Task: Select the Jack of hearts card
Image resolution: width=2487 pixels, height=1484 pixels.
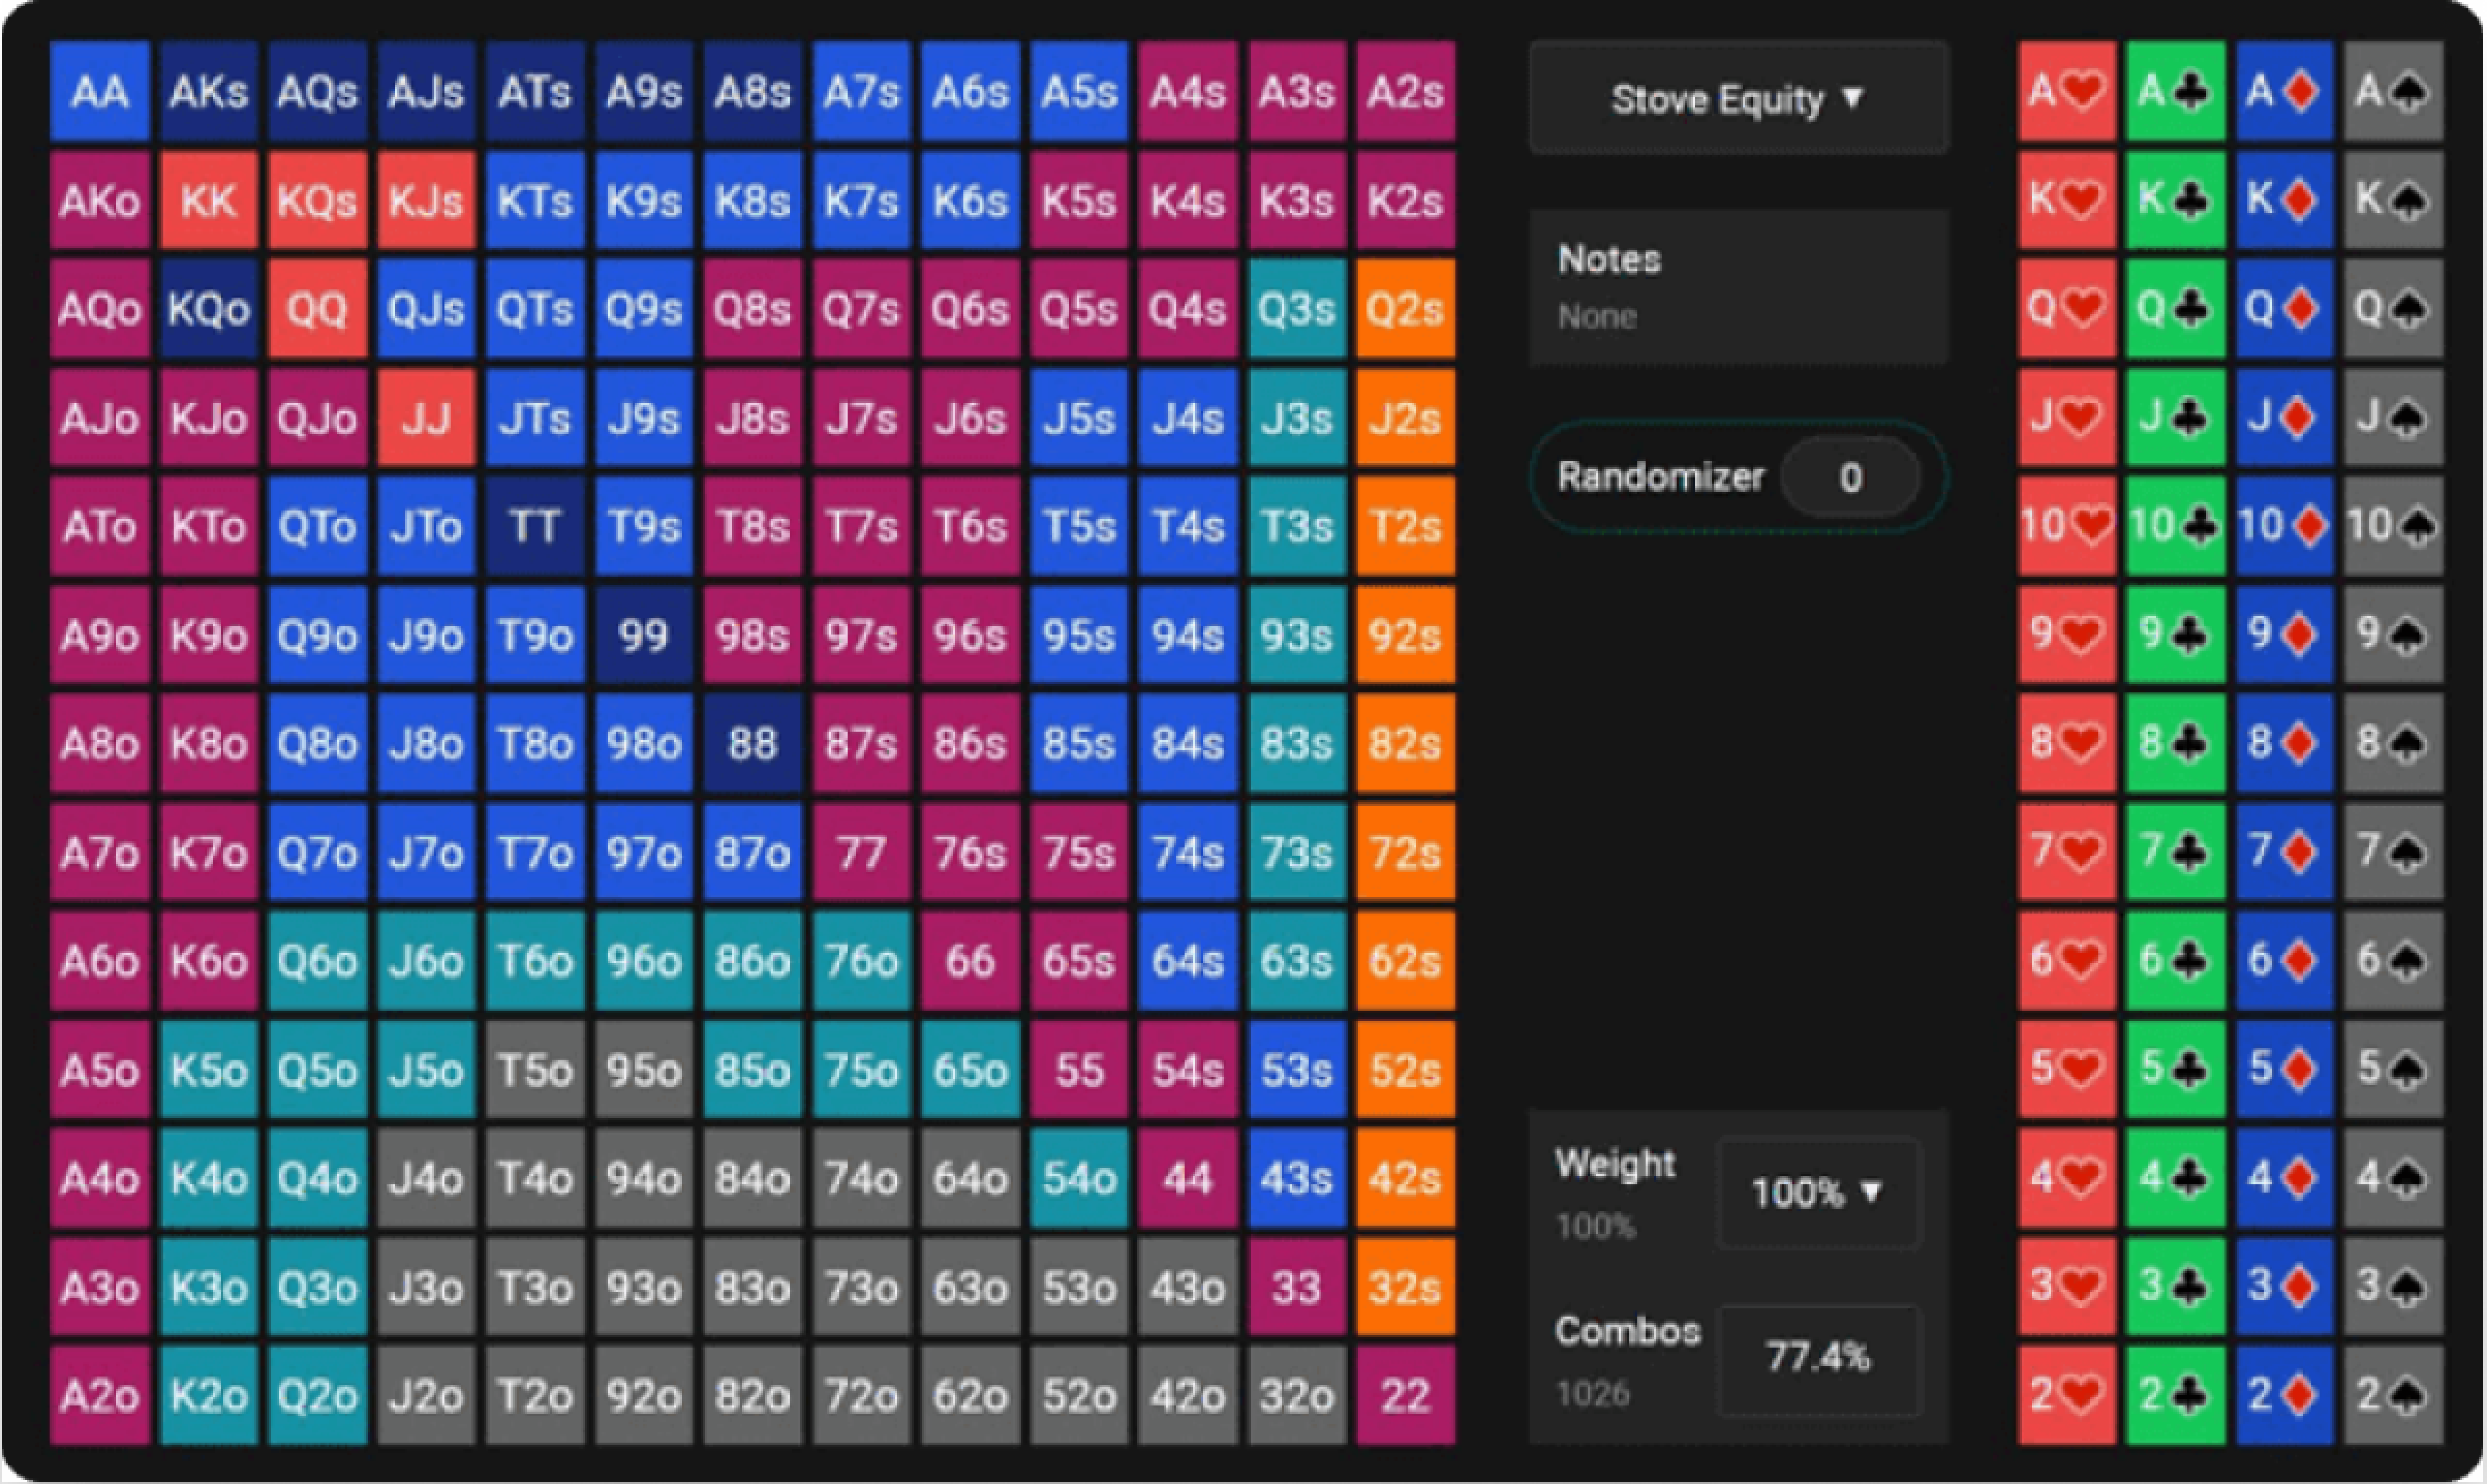Action: click(2066, 418)
